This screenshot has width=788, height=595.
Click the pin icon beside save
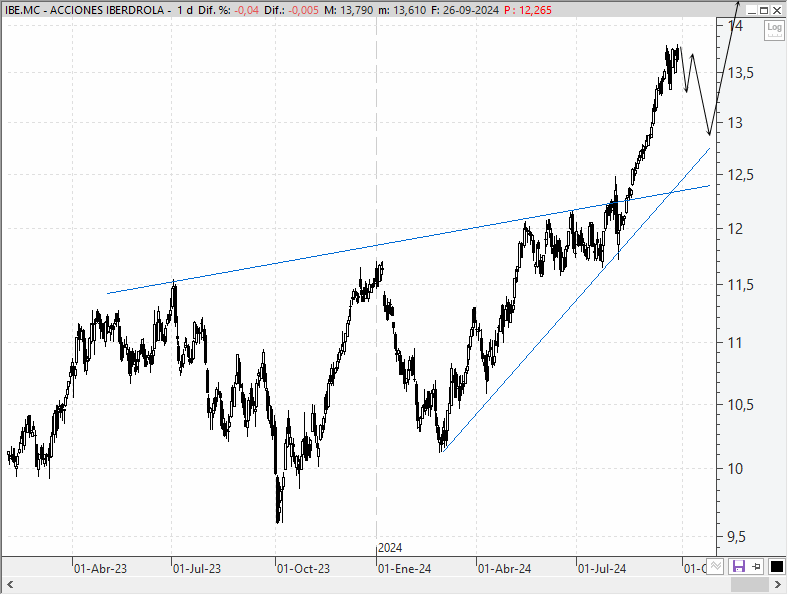756,567
